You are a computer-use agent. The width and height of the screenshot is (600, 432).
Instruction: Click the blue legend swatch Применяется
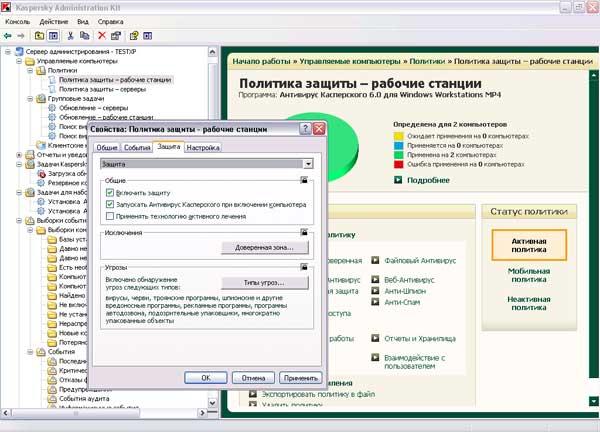point(399,145)
